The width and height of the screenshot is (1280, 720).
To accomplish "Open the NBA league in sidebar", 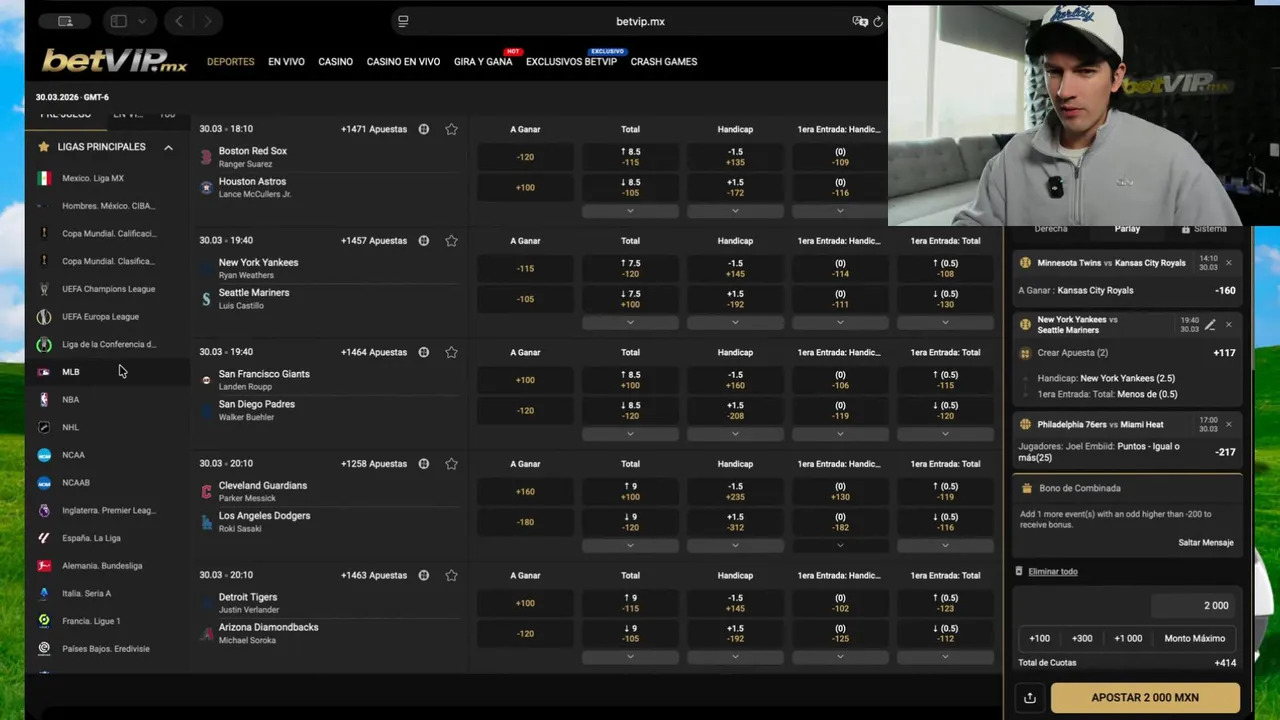I will pyautogui.click(x=70, y=400).
